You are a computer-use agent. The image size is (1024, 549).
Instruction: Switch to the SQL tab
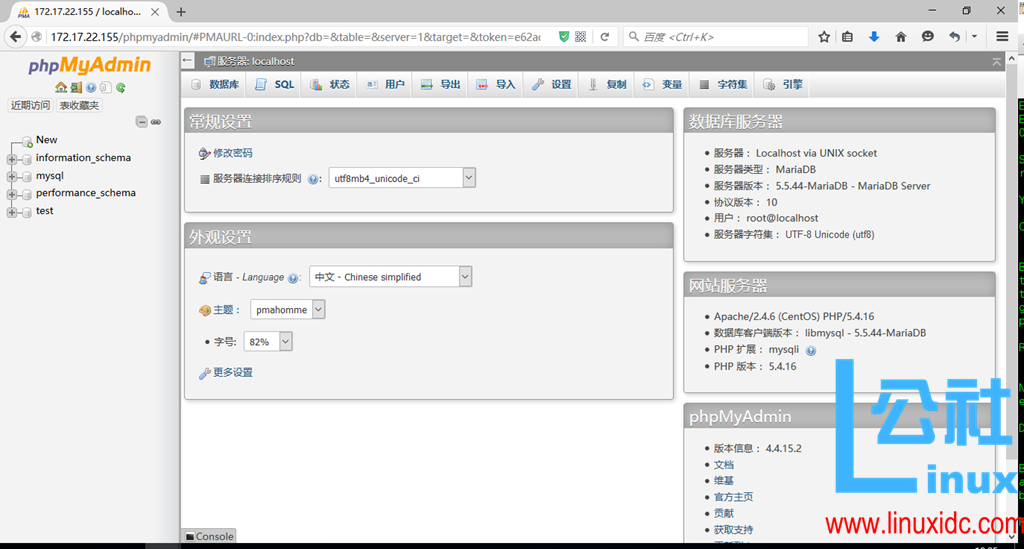(275, 84)
